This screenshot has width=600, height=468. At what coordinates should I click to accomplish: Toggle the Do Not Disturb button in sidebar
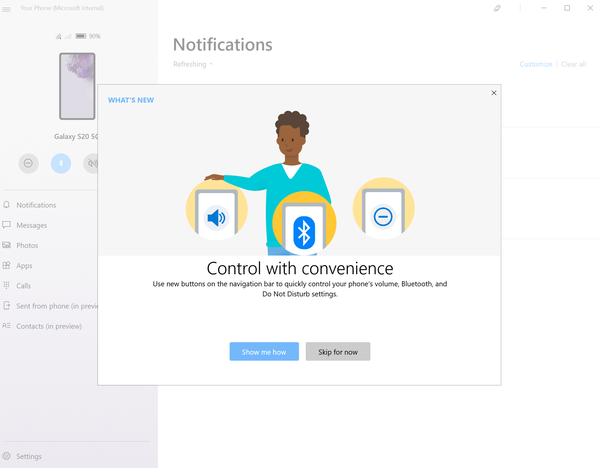coord(28,163)
